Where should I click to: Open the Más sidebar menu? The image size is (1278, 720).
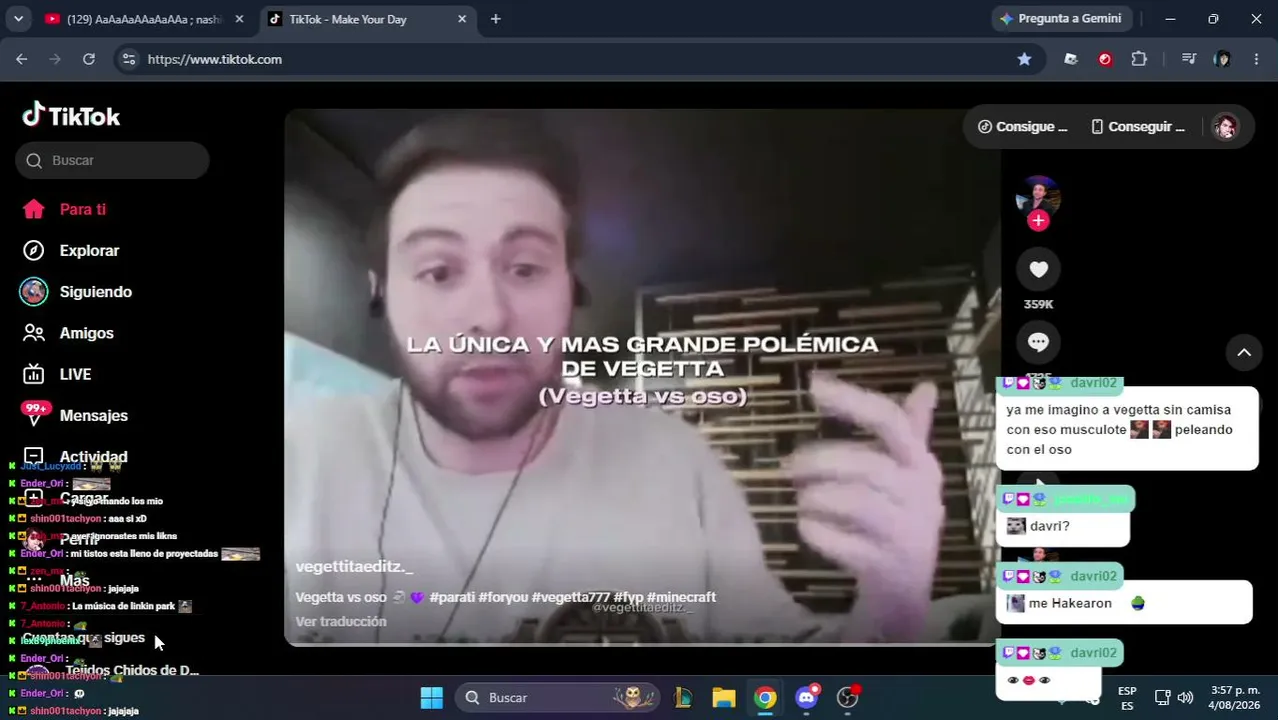point(56,580)
